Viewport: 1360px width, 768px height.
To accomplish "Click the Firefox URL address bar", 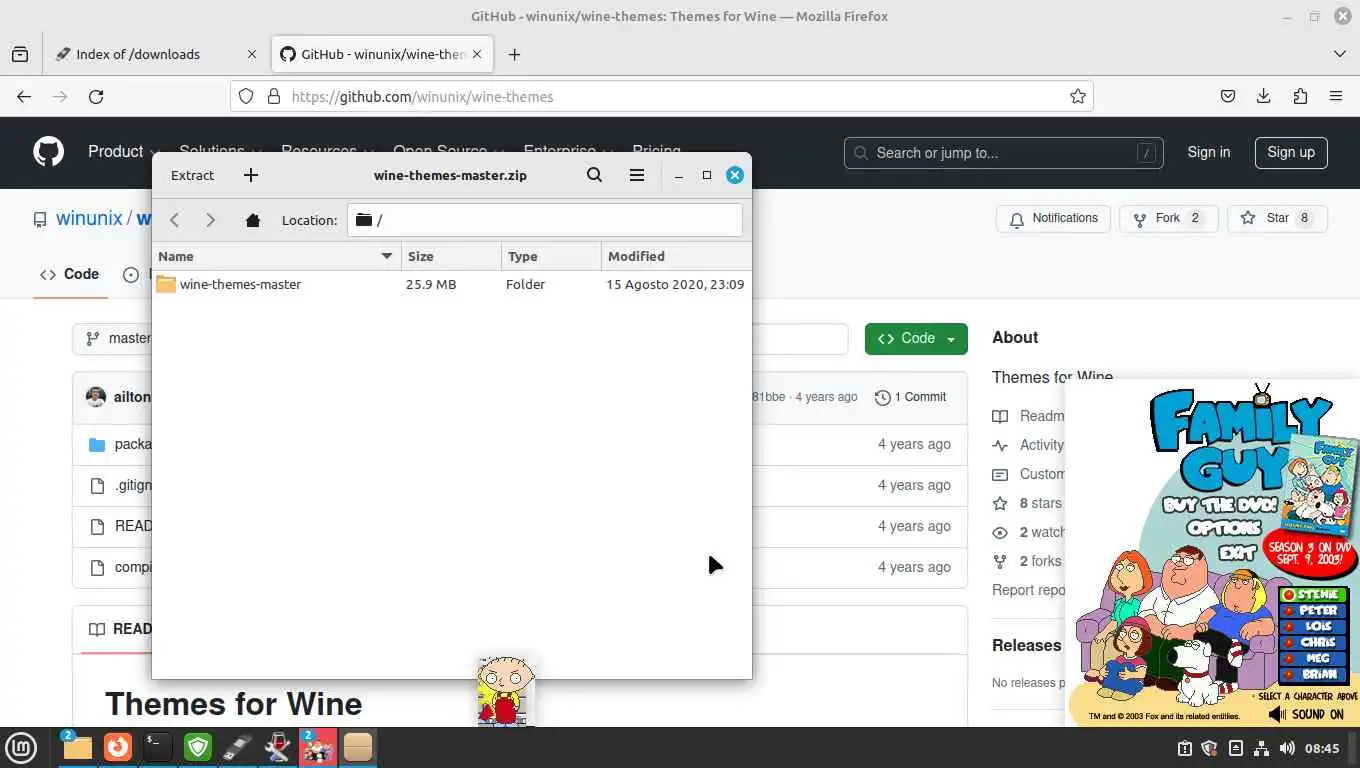I will point(662,97).
